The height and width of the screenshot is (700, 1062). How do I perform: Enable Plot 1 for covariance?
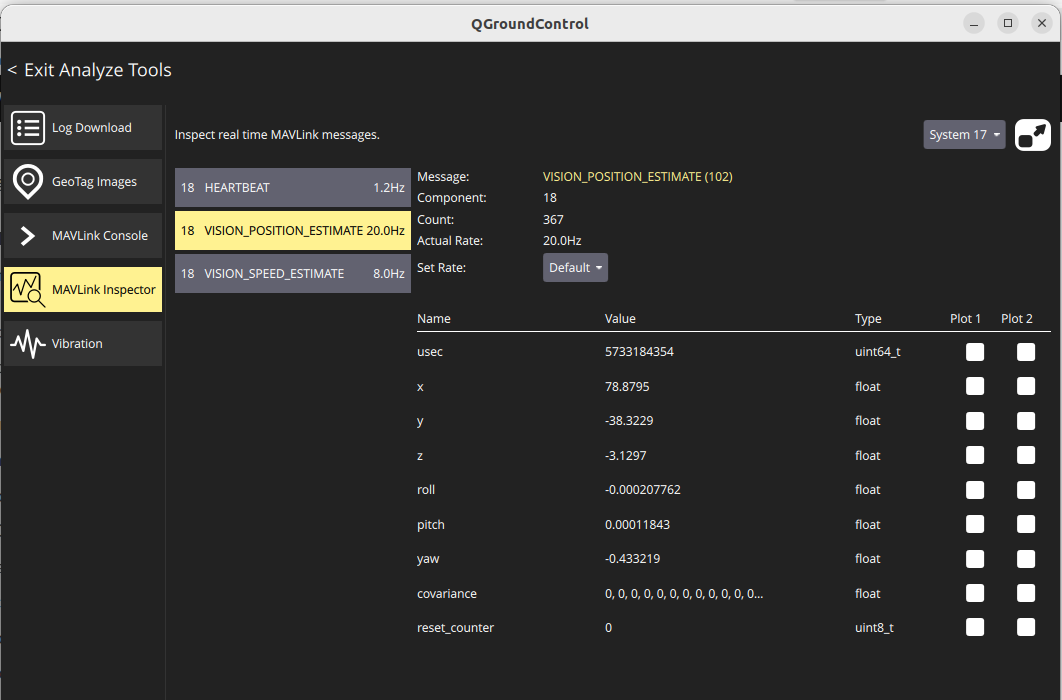pos(975,593)
